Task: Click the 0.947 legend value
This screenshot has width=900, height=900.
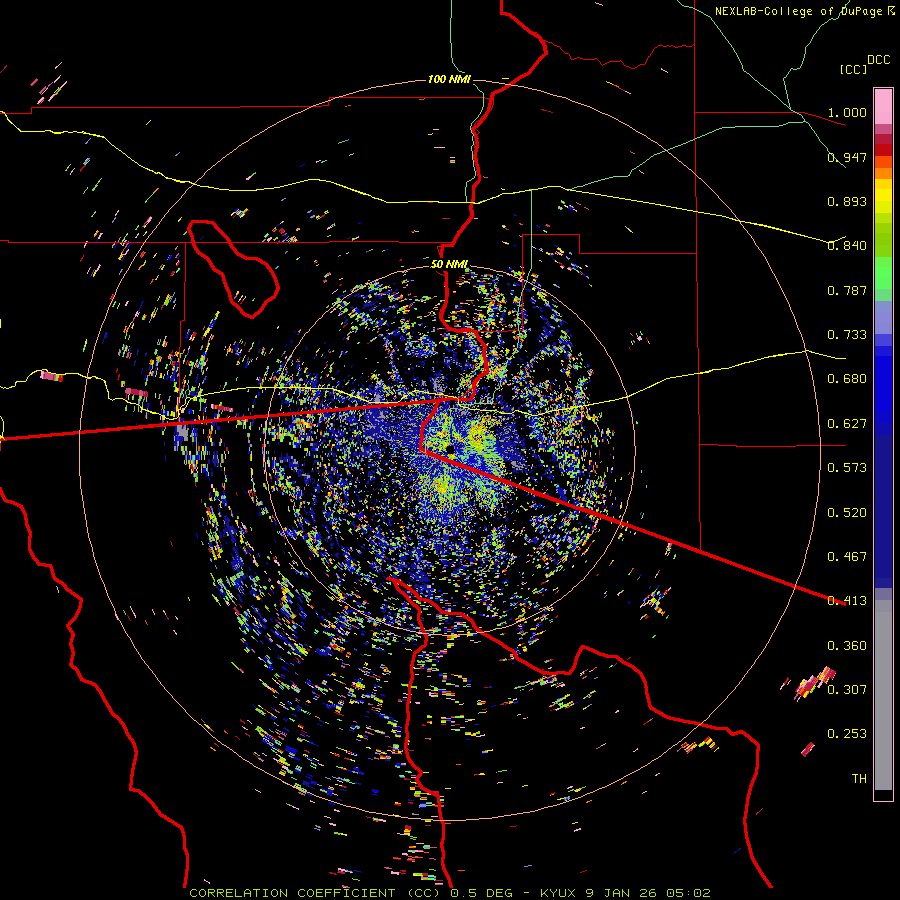Action: point(847,157)
